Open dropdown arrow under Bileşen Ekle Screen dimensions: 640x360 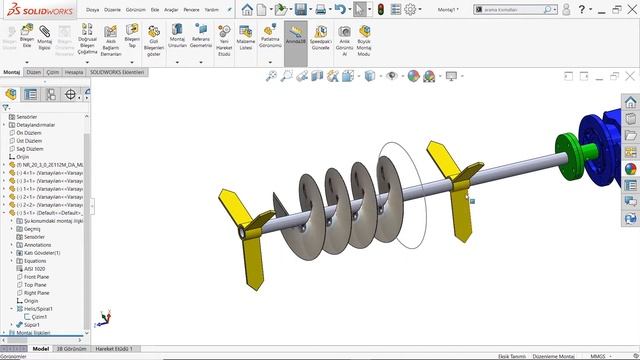point(27,62)
